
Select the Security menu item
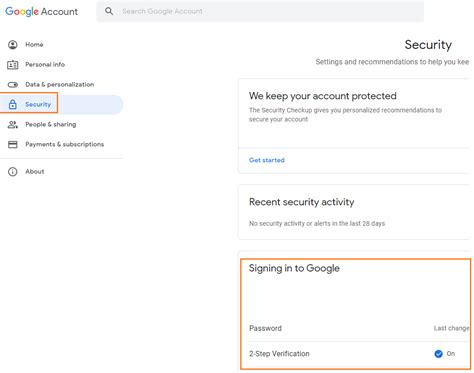pos(38,104)
